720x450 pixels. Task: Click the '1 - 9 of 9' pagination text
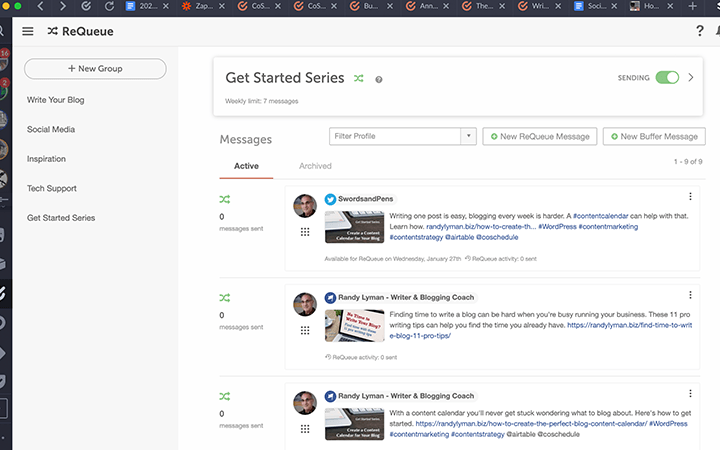point(688,162)
